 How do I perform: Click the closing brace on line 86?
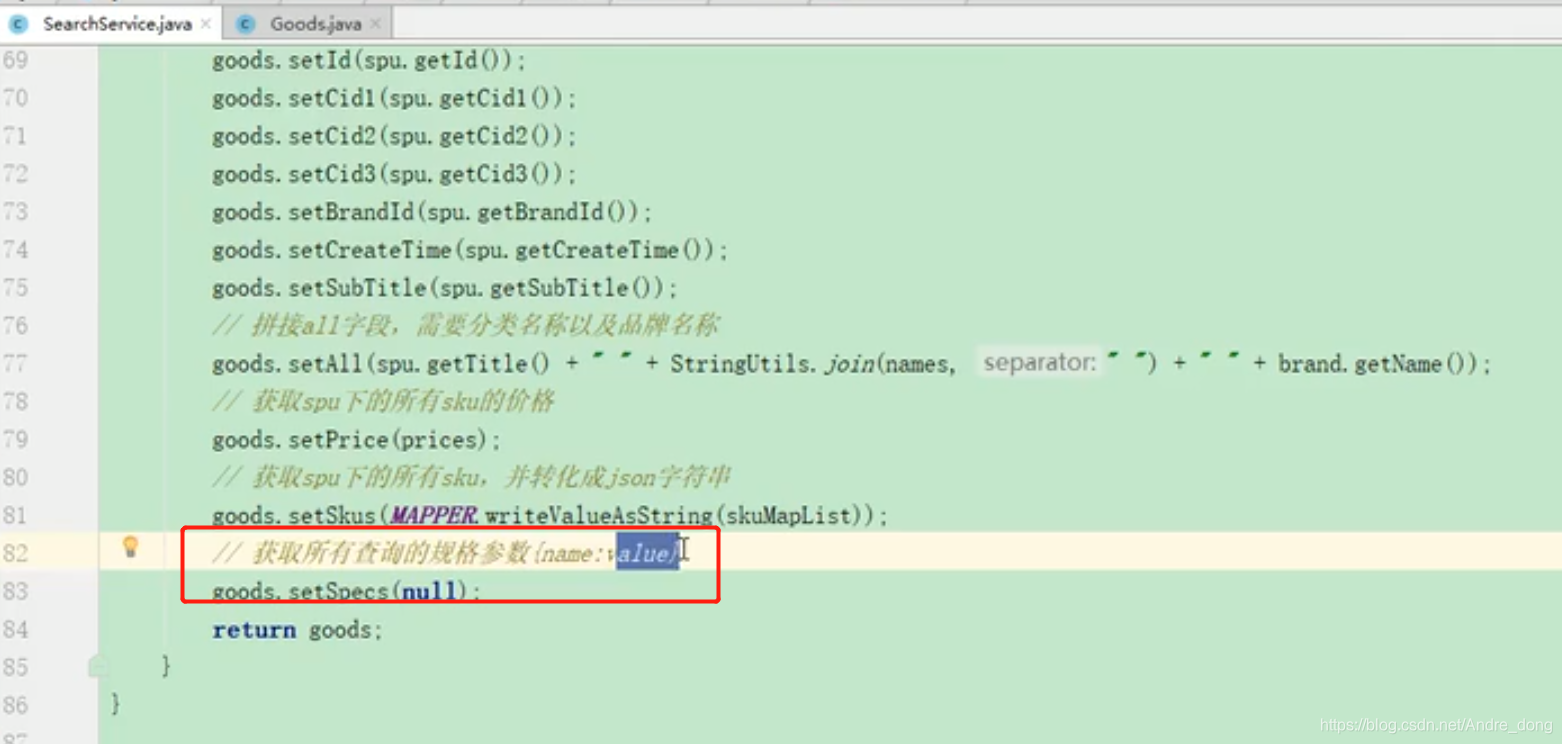(116, 704)
